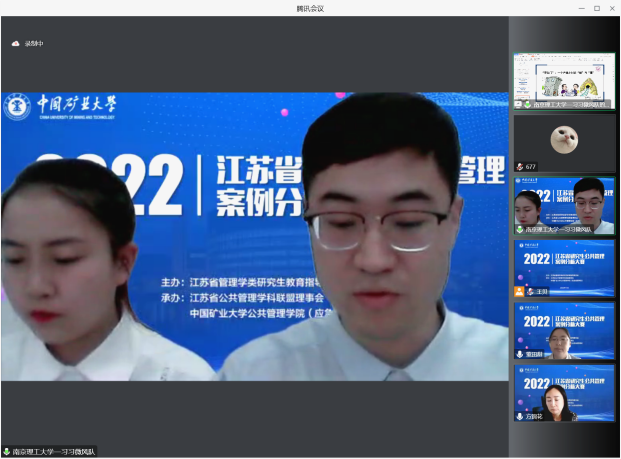The width and height of the screenshot is (621, 459).
Task: Click the 录制中 recording label
Action: click(x=34, y=44)
